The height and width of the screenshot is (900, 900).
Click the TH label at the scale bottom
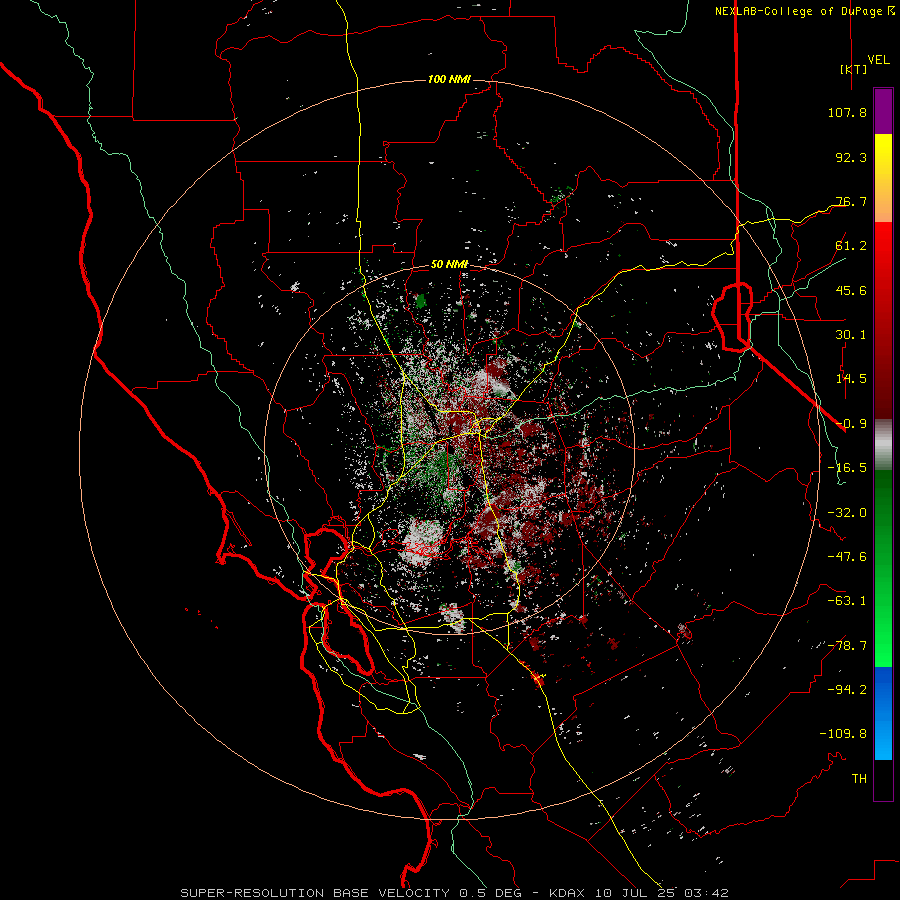pos(859,779)
